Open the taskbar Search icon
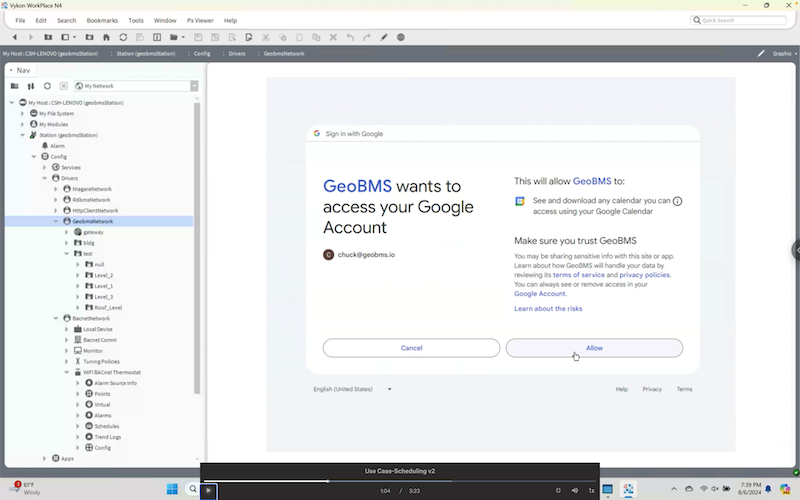 [193, 489]
